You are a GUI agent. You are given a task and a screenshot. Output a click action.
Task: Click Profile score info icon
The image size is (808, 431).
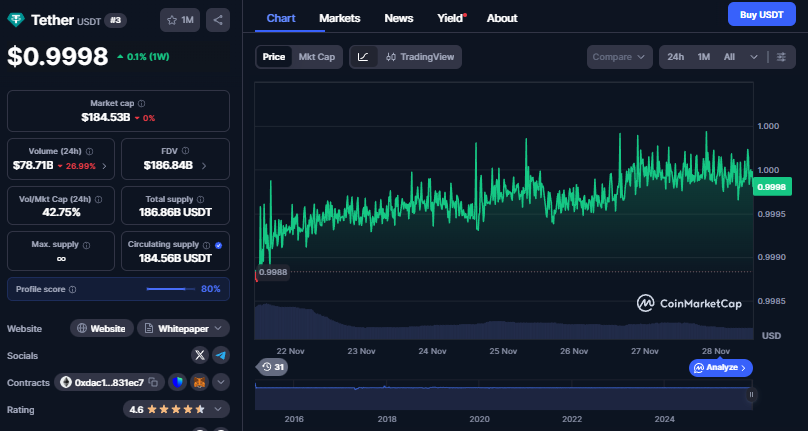tap(73, 290)
